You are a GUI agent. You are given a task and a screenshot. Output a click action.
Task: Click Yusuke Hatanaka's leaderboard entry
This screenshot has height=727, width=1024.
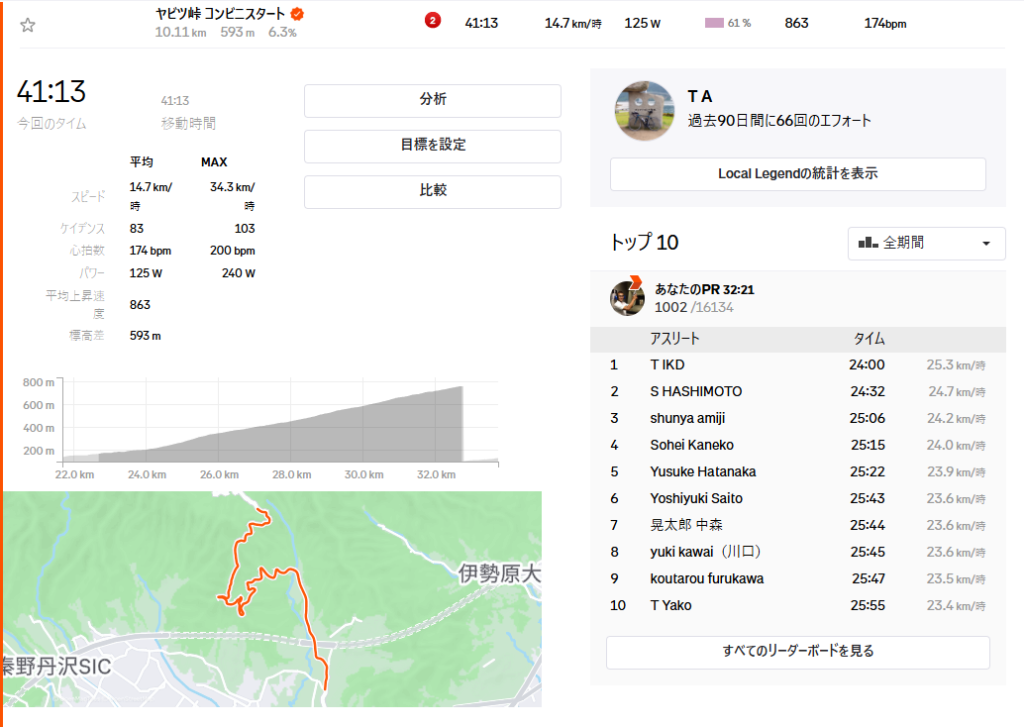click(x=703, y=472)
